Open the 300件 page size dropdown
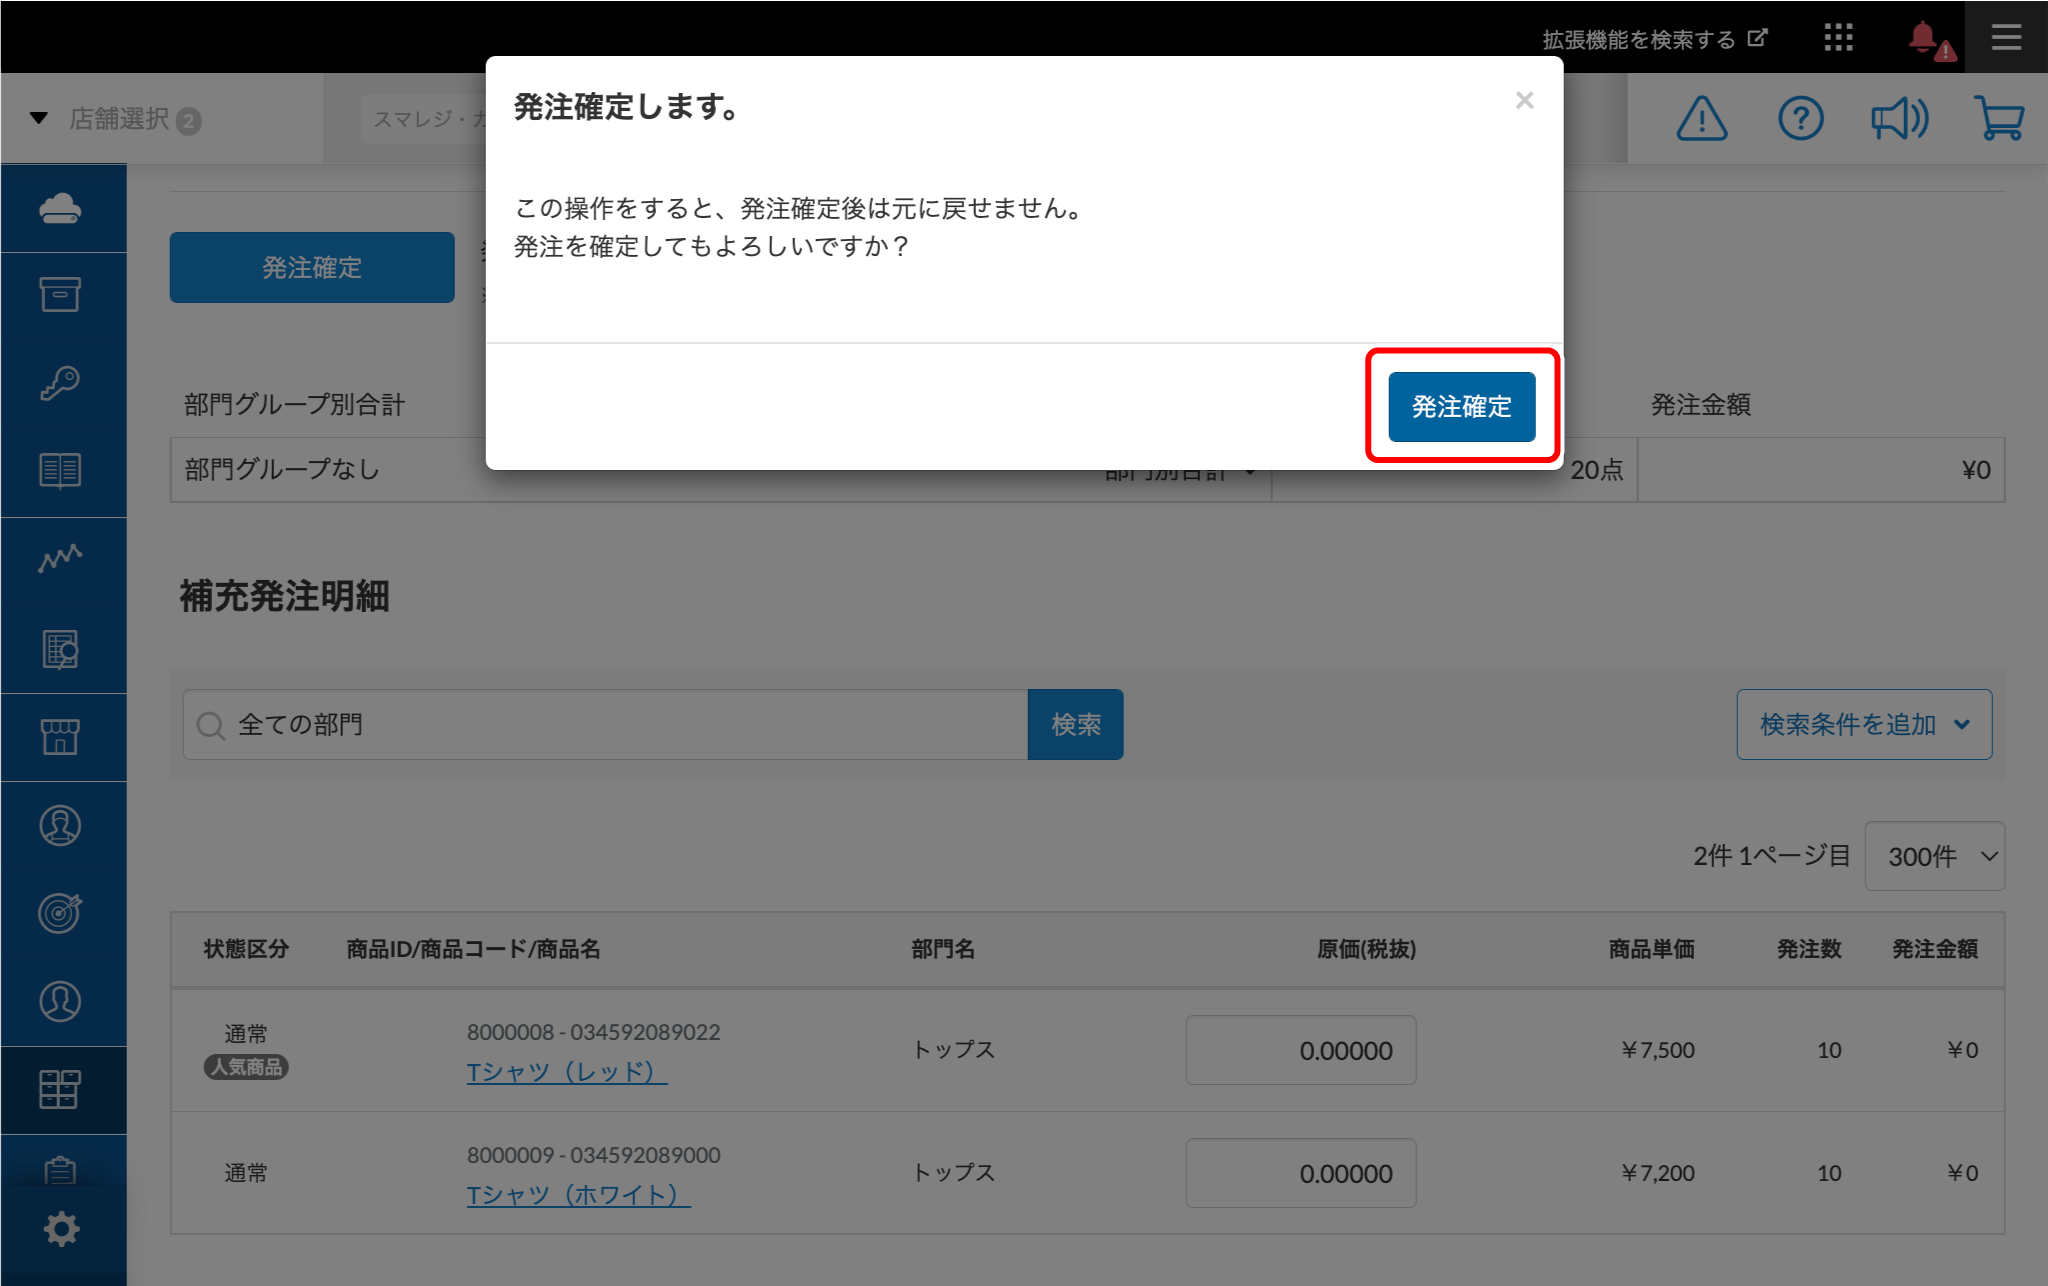Image resolution: width=2048 pixels, height=1286 pixels. [x=1934, y=856]
